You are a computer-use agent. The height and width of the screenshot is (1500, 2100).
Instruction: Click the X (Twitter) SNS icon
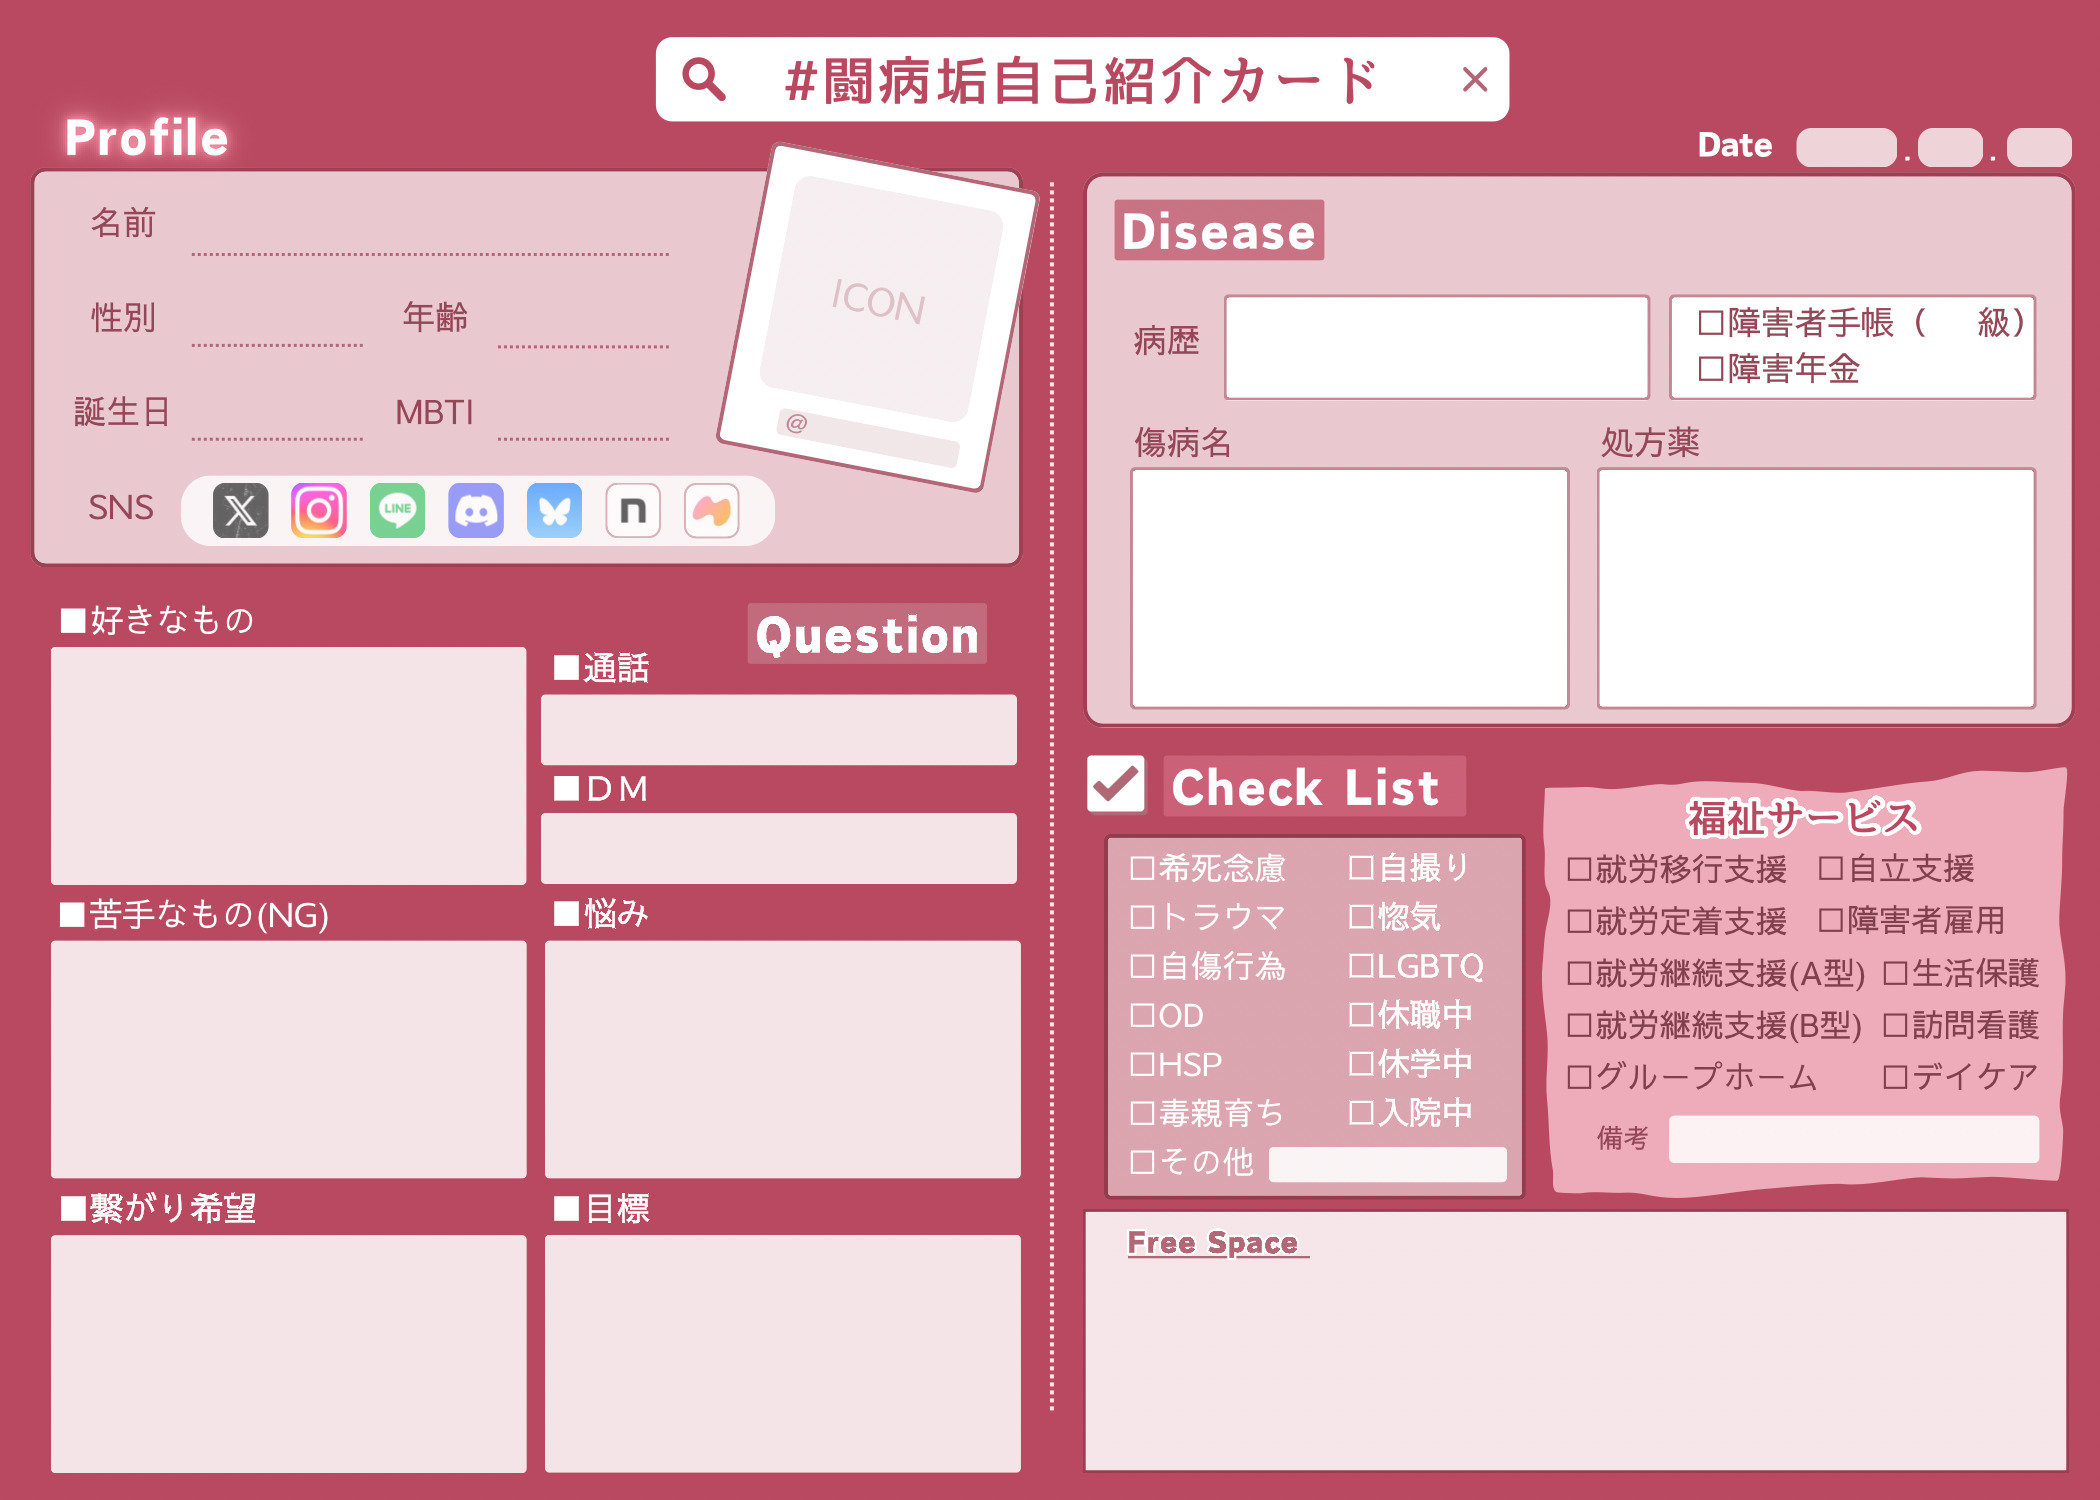[240, 511]
